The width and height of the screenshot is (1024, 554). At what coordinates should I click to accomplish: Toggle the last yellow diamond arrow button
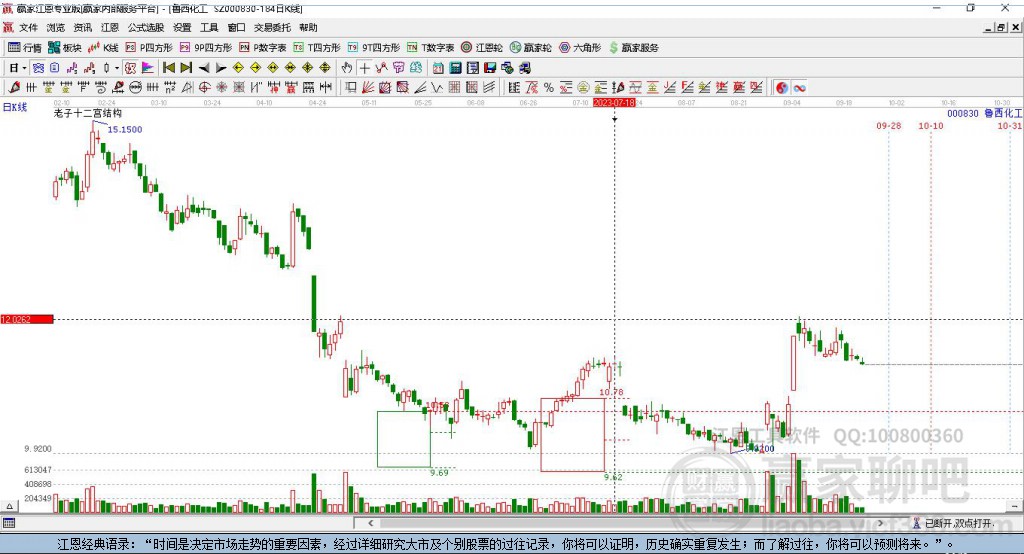point(325,68)
